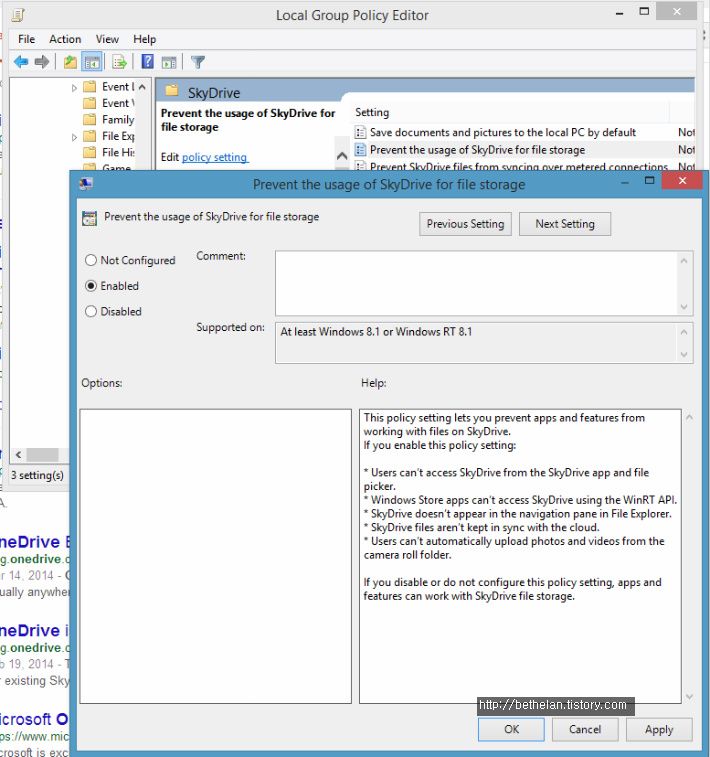Click the policy dialog title bar icon
710x757 pixels.
click(x=86, y=183)
